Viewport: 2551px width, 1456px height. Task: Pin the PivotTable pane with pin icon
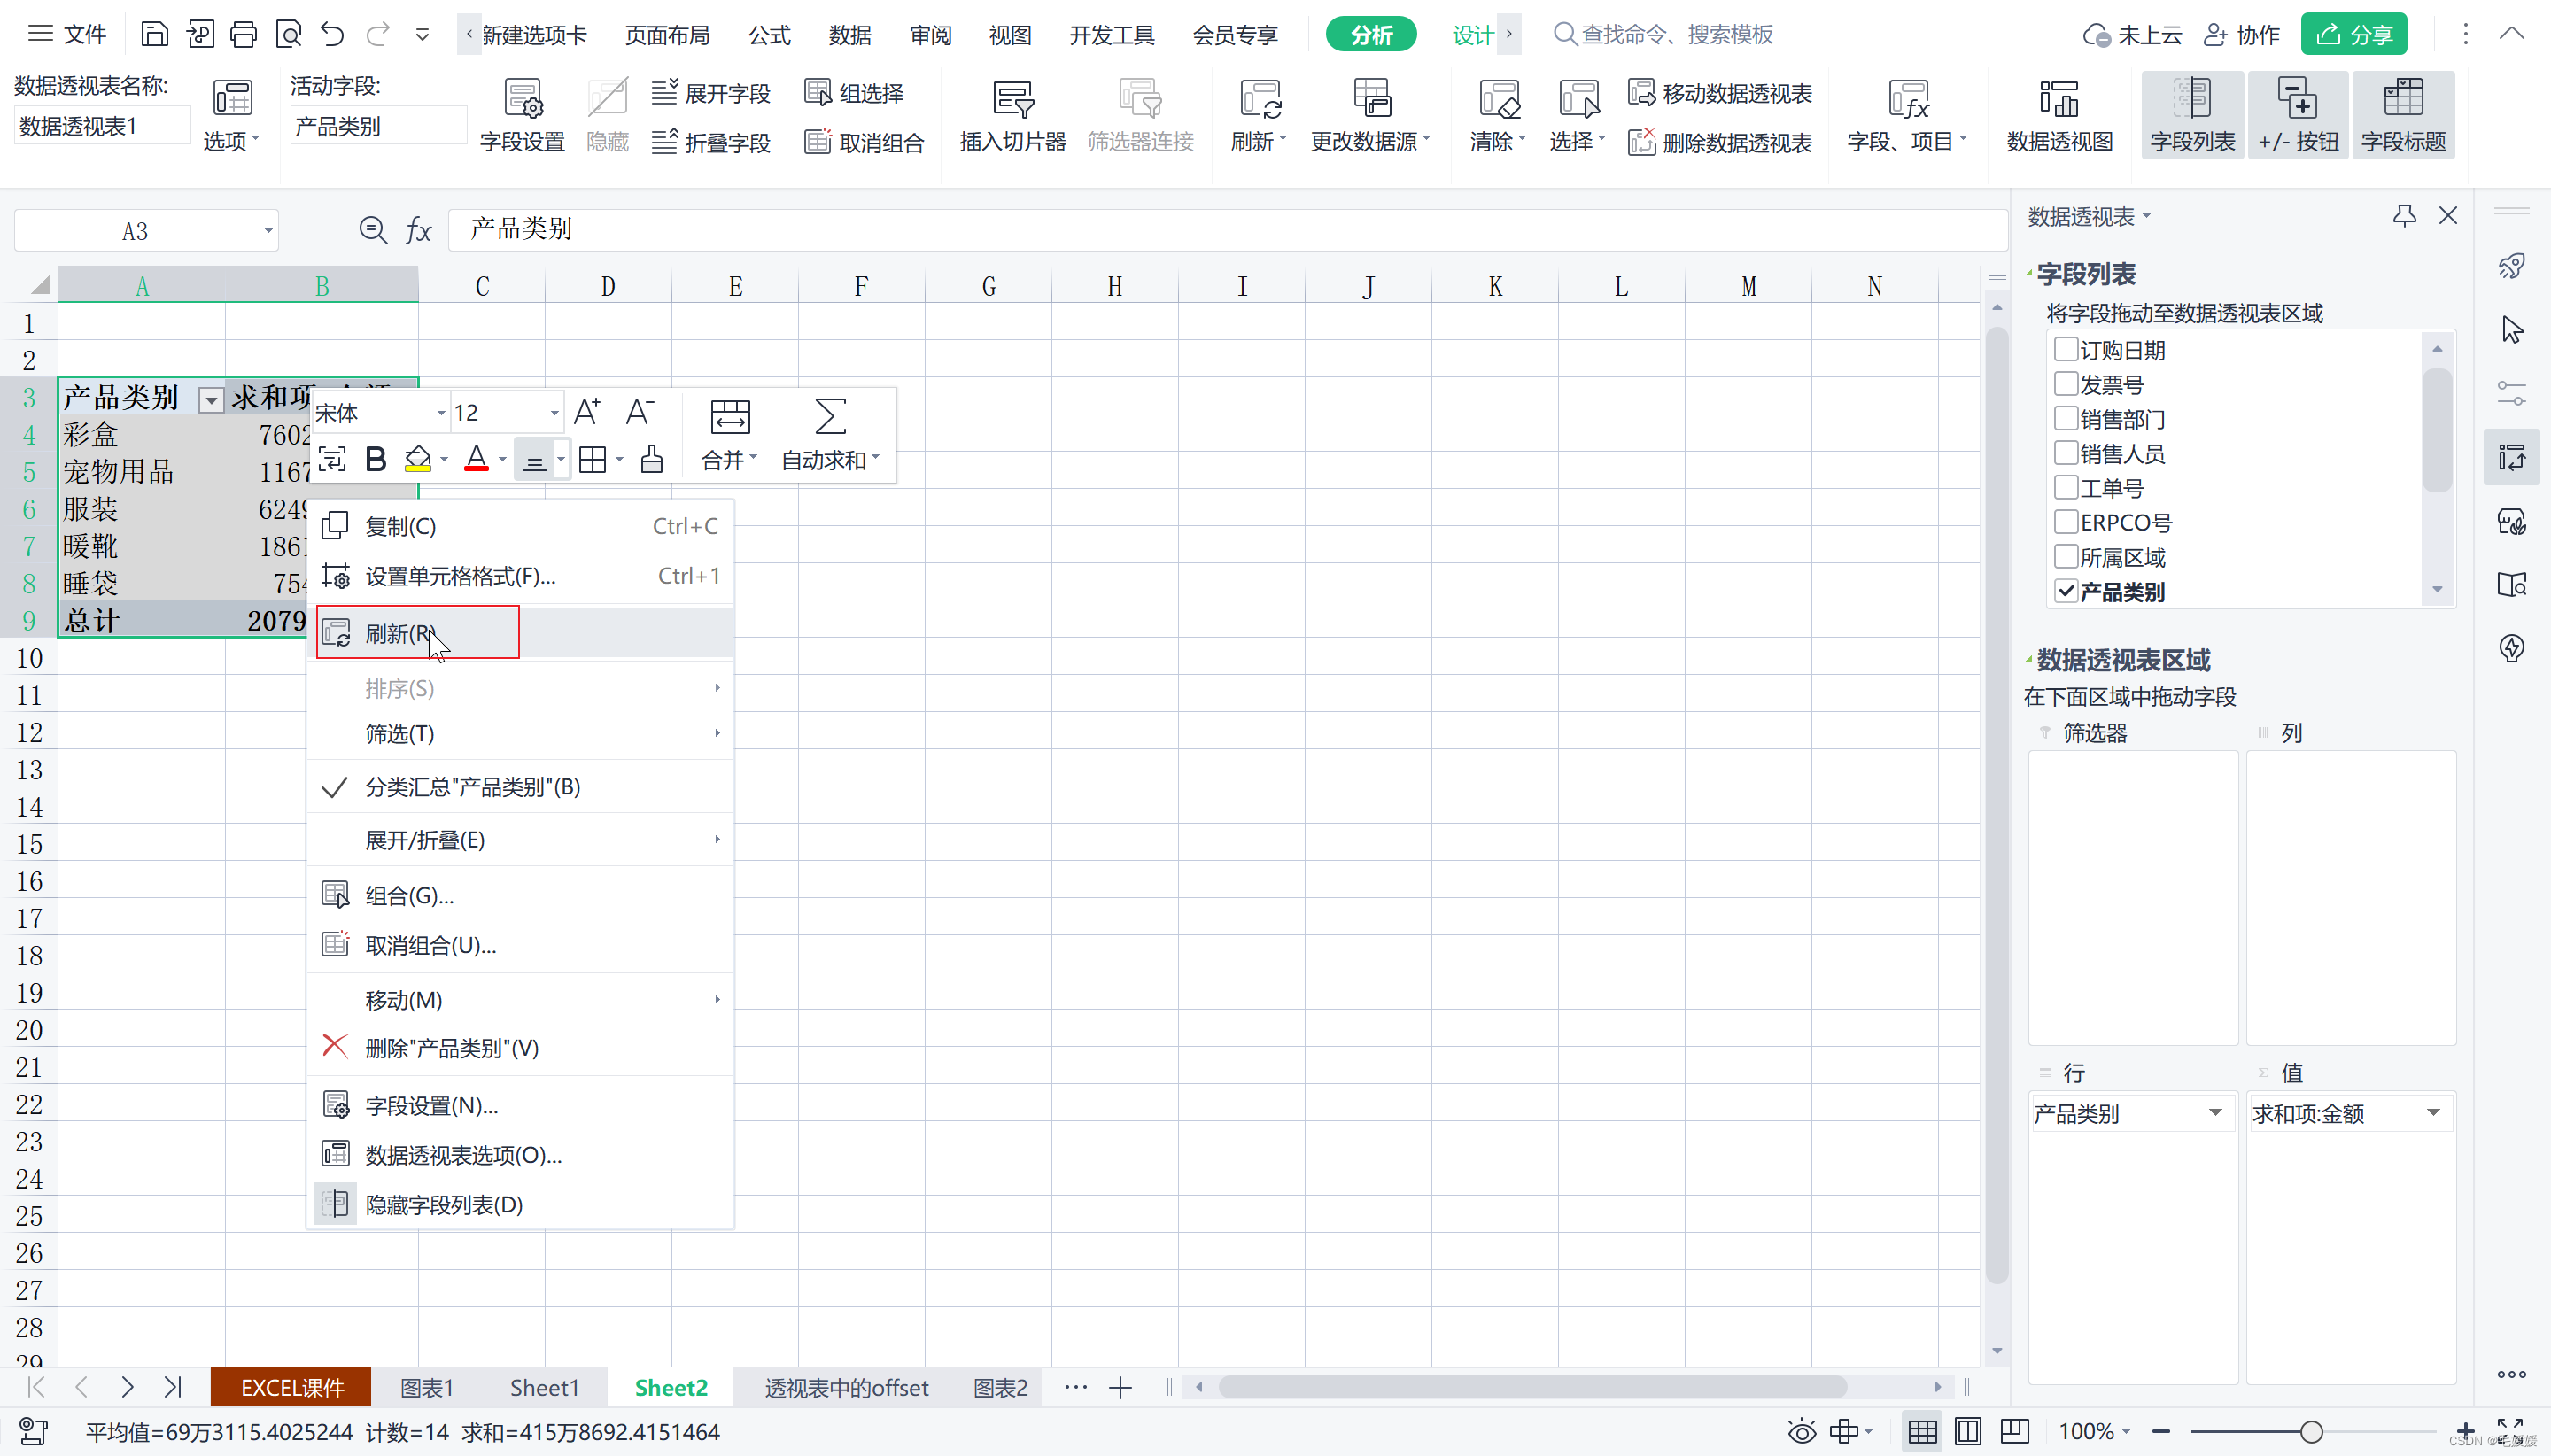click(2404, 215)
